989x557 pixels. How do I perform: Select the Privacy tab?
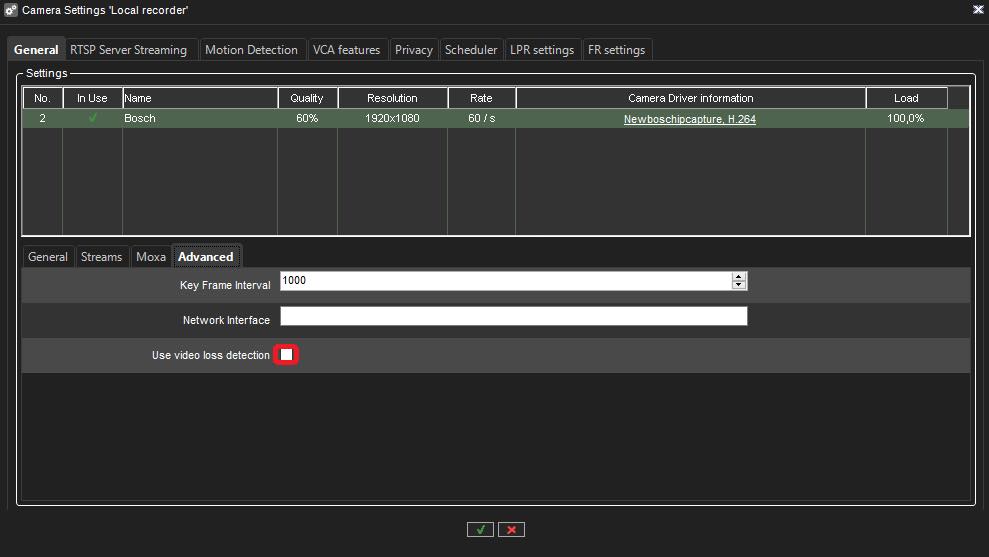point(413,50)
